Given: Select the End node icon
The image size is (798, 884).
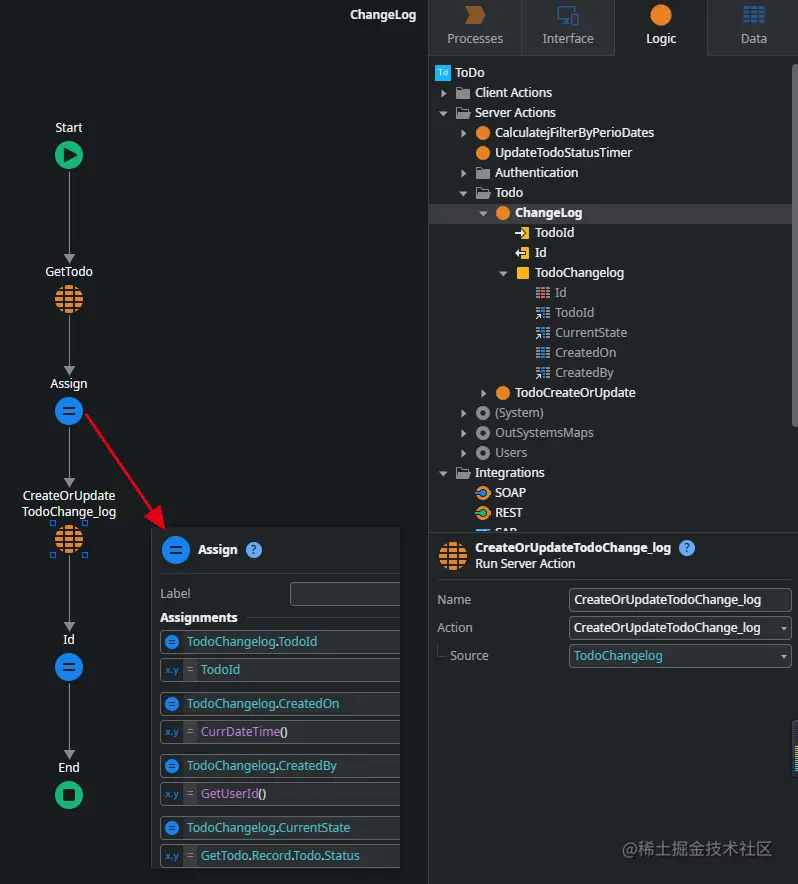Looking at the screenshot, I should click(x=69, y=795).
